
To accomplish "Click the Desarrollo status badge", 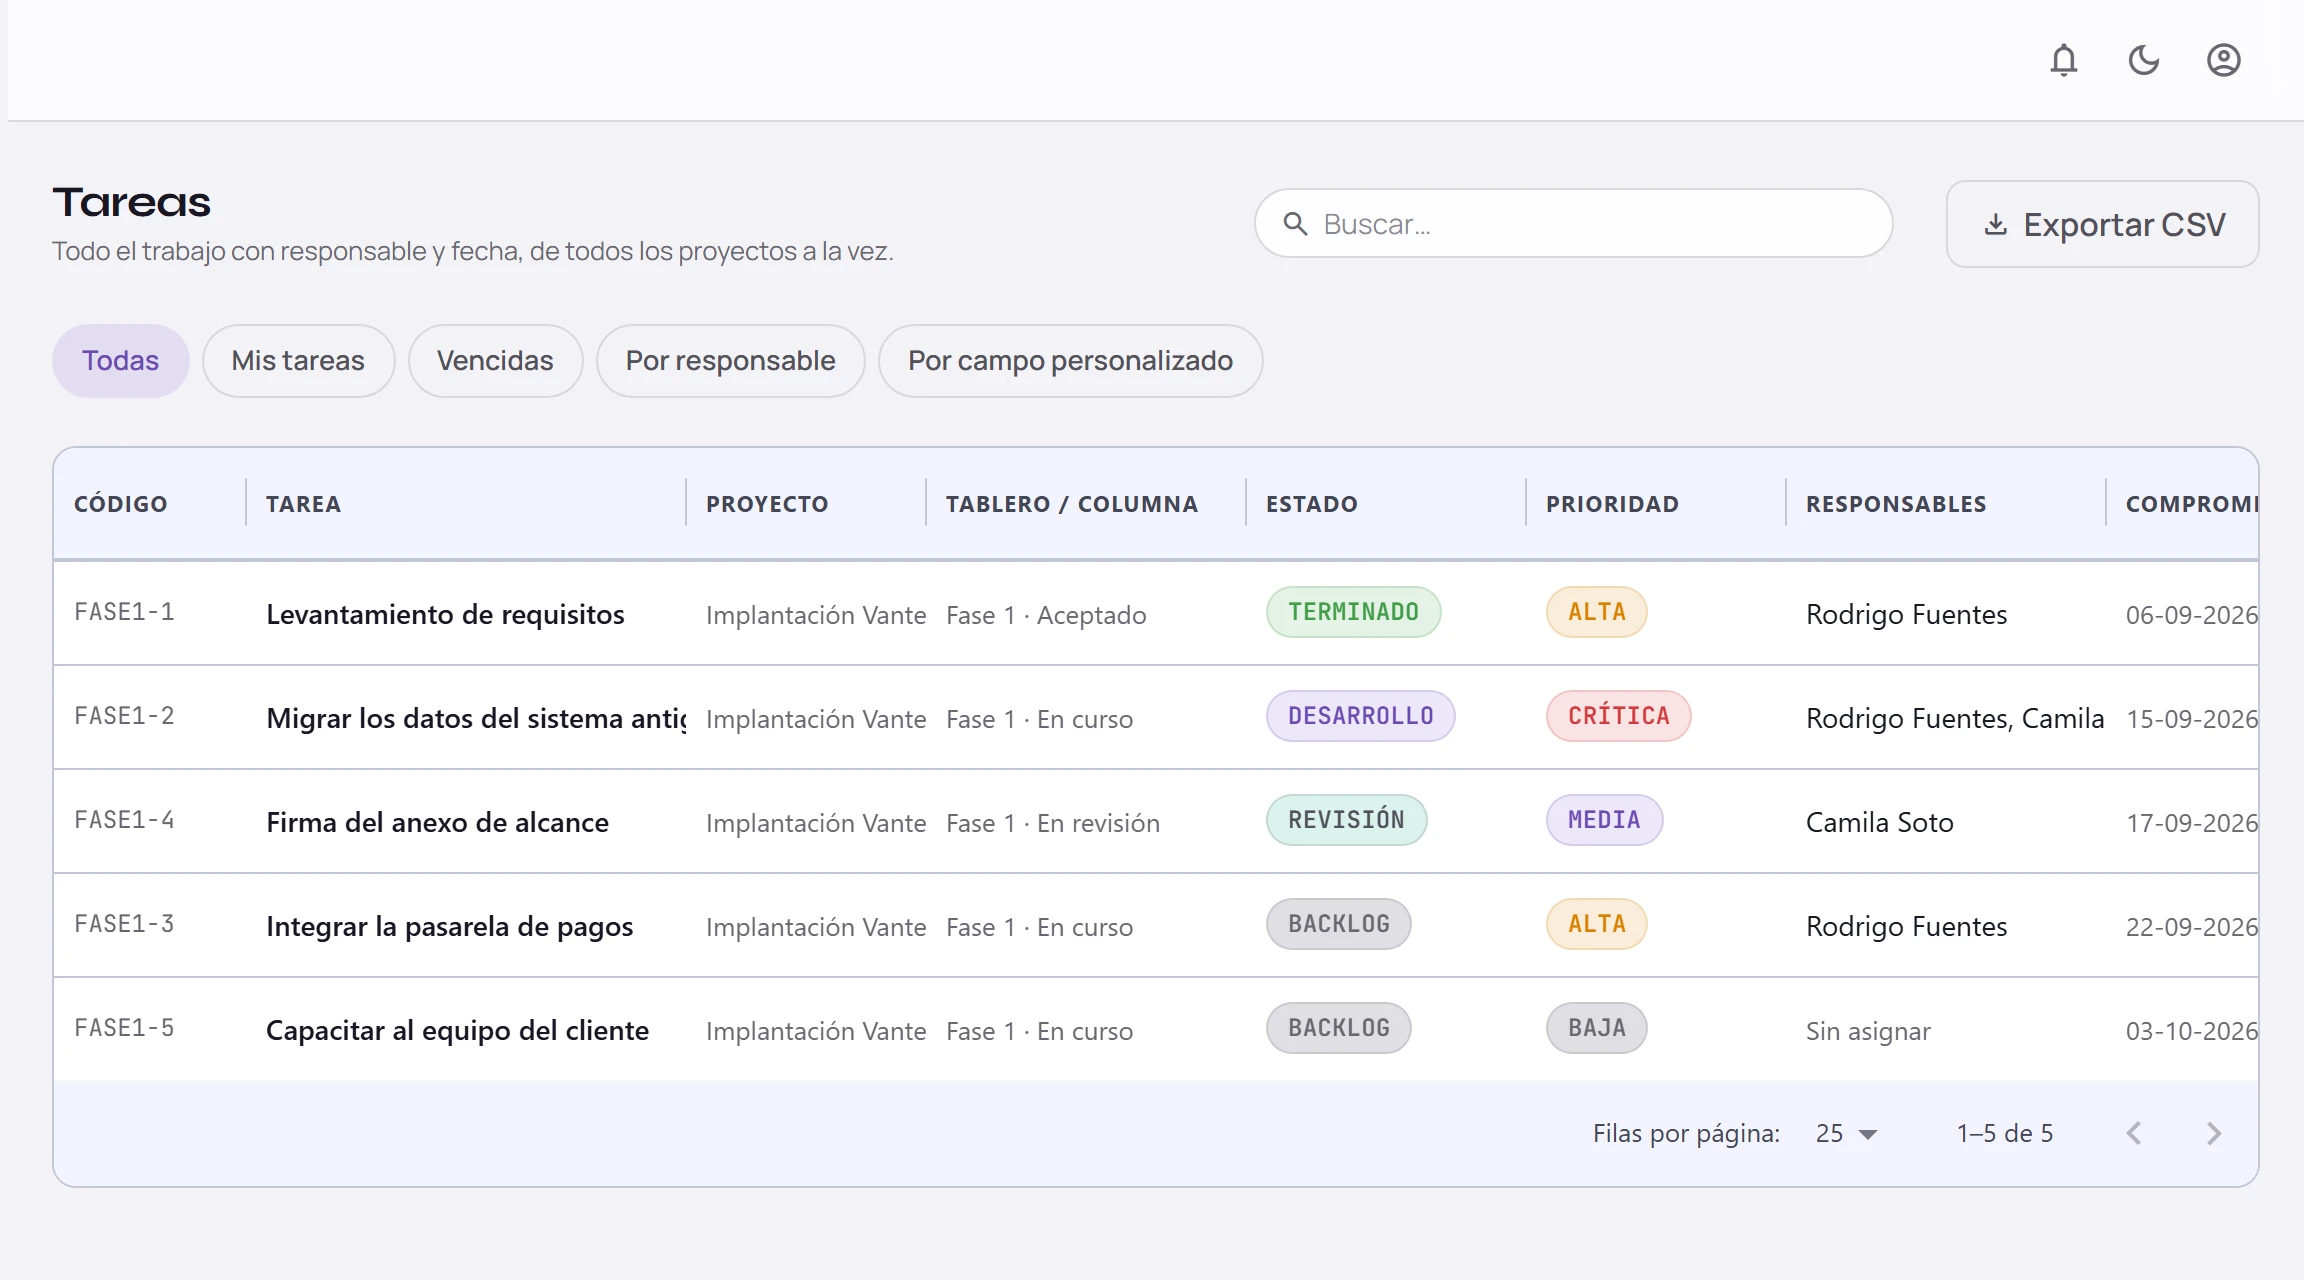I will pos(1360,716).
